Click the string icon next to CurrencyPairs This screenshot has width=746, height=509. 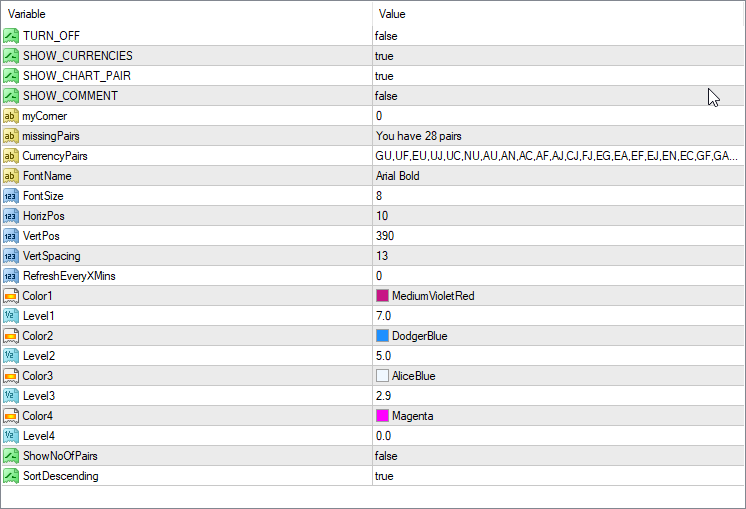(x=11, y=156)
